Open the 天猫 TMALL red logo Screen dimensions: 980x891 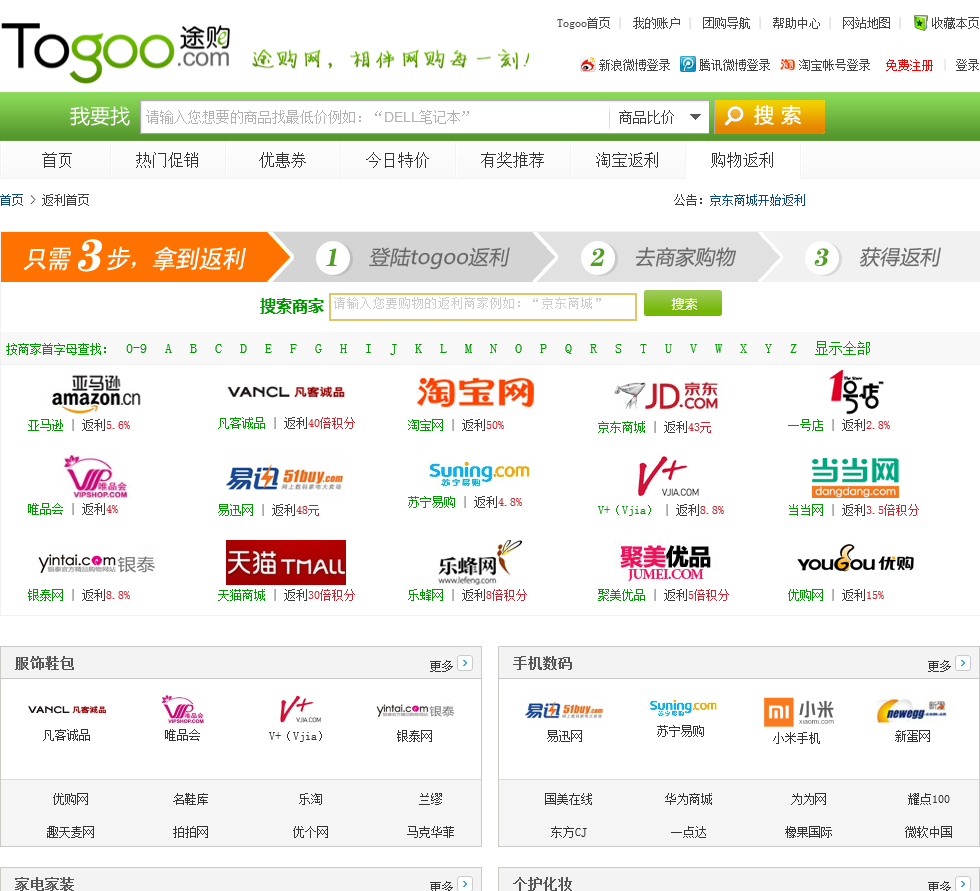(286, 562)
